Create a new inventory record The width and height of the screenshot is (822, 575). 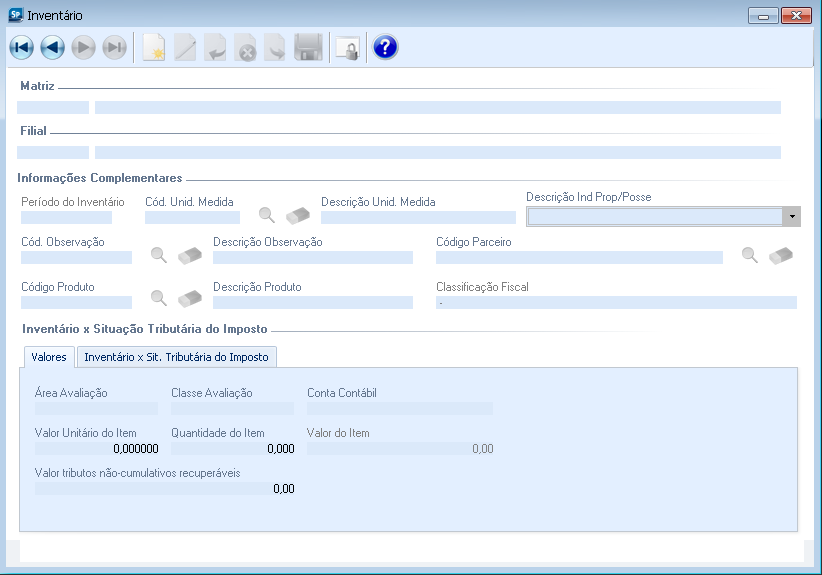[x=153, y=47]
